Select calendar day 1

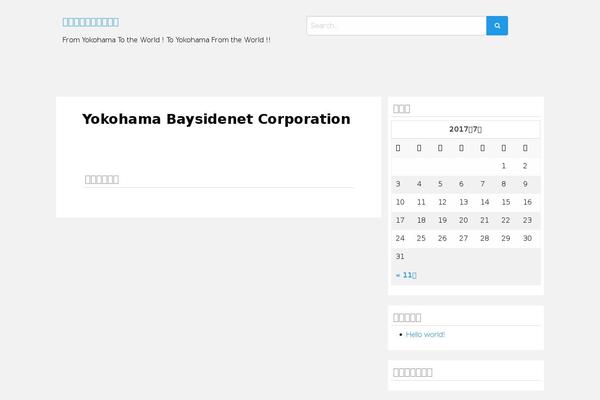504,166
